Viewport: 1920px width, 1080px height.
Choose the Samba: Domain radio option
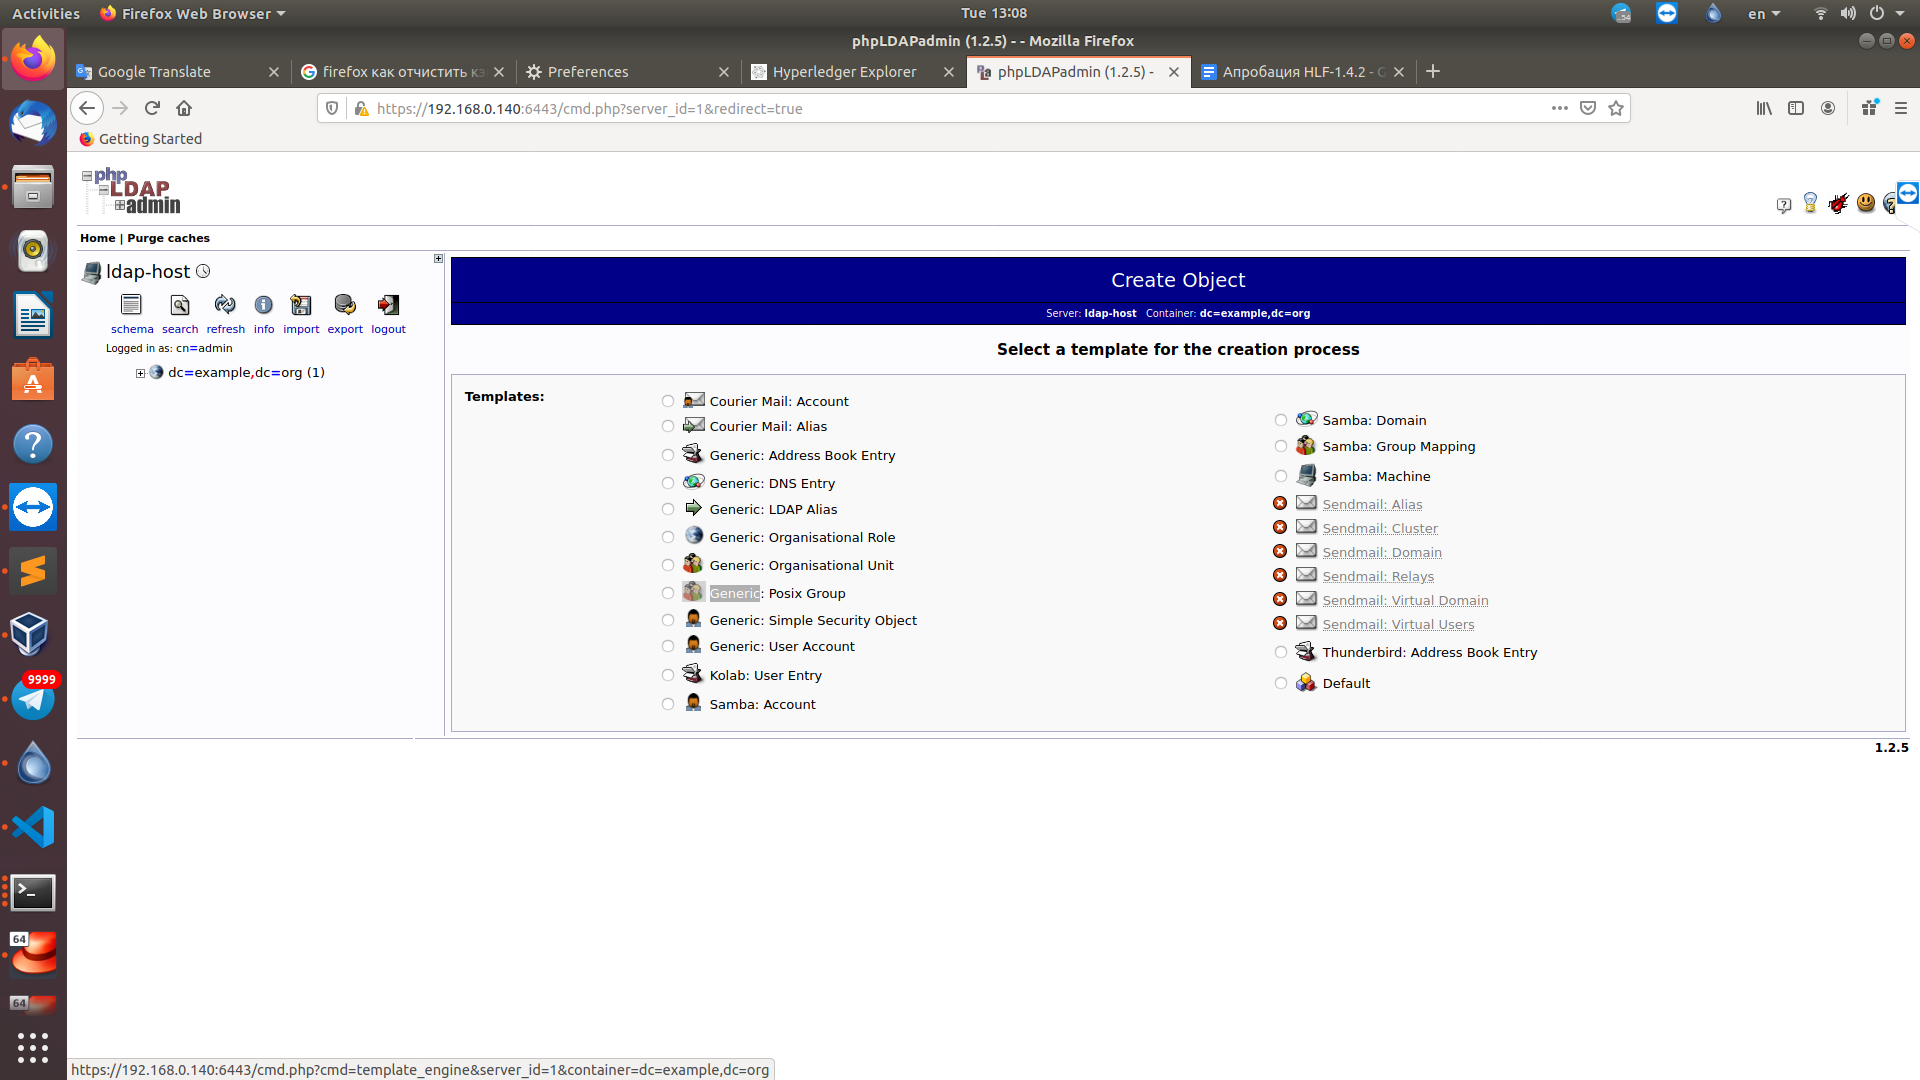click(x=1281, y=421)
